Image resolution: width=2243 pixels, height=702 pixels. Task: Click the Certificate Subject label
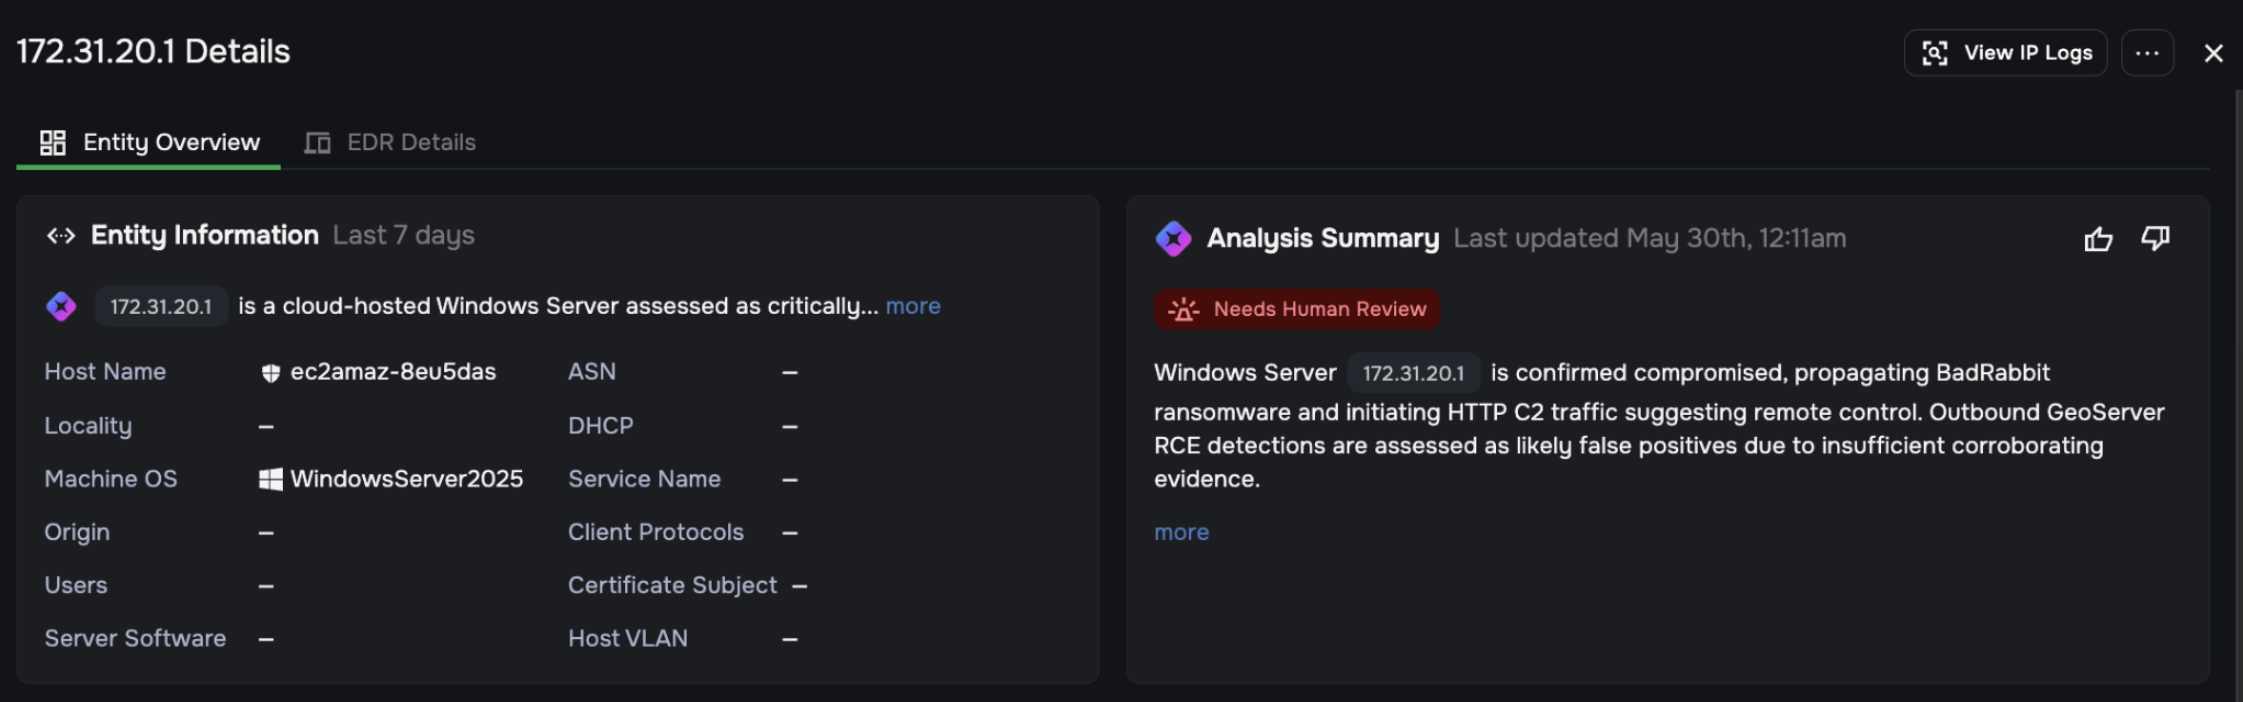click(x=672, y=585)
